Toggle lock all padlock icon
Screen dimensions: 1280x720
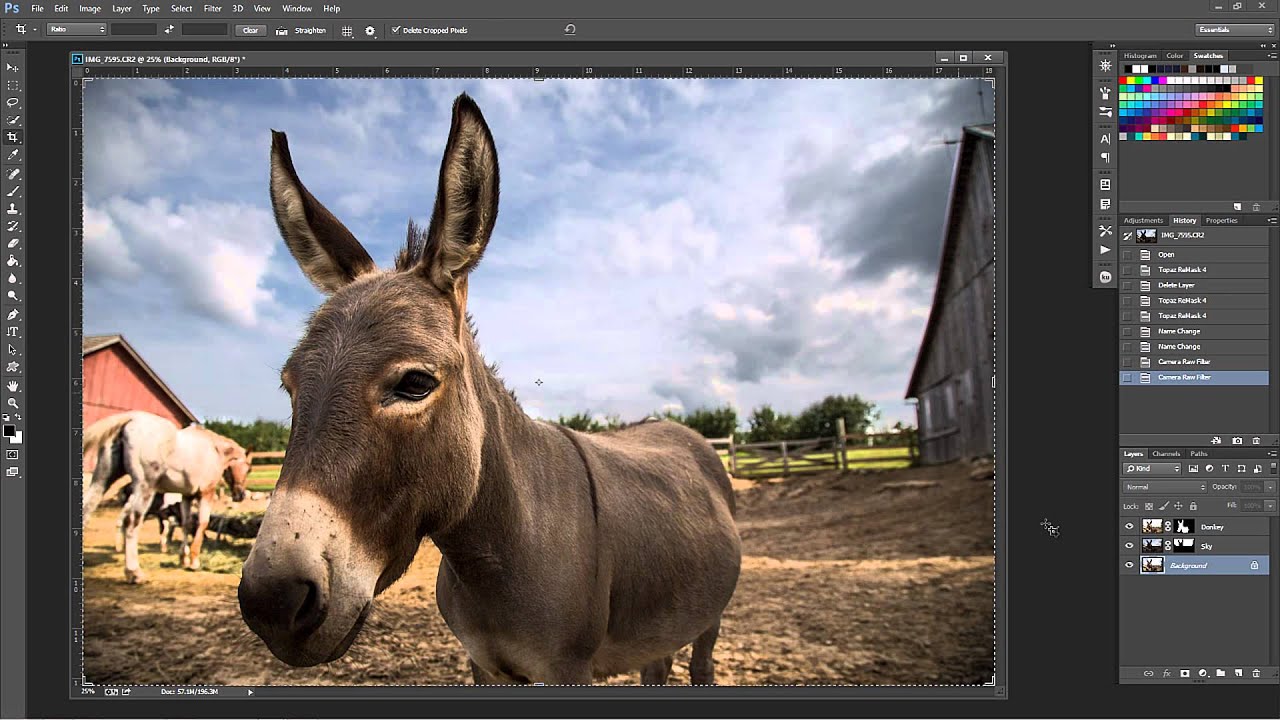click(1192, 506)
